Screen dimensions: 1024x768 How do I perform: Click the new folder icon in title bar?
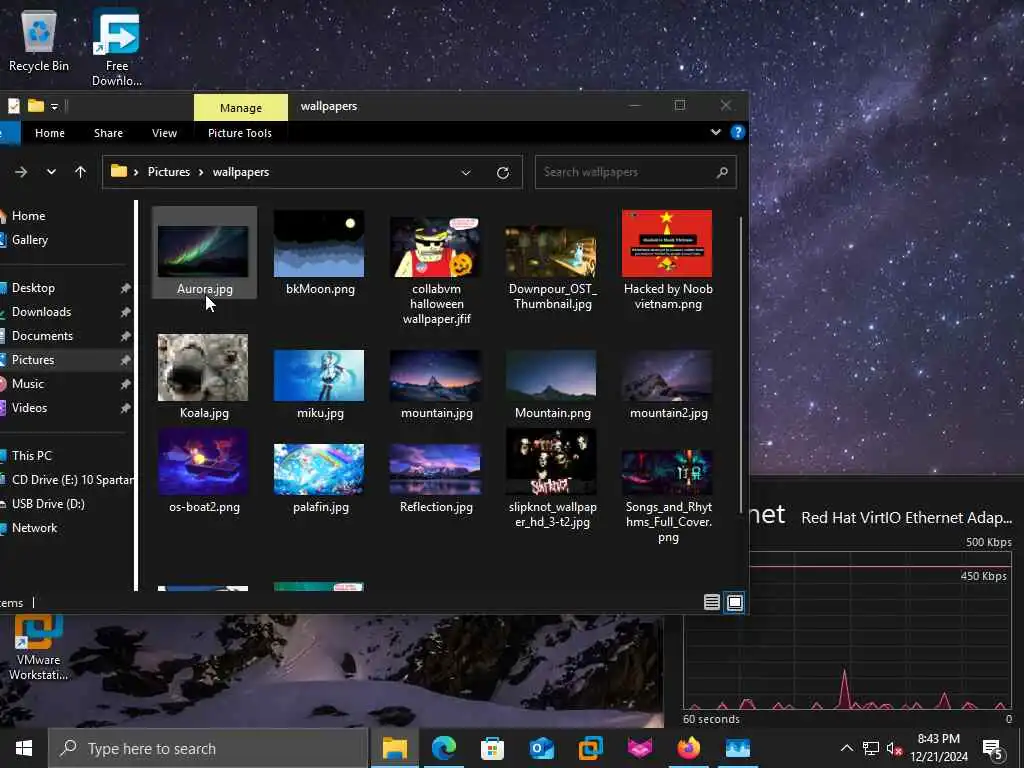(x=36, y=106)
